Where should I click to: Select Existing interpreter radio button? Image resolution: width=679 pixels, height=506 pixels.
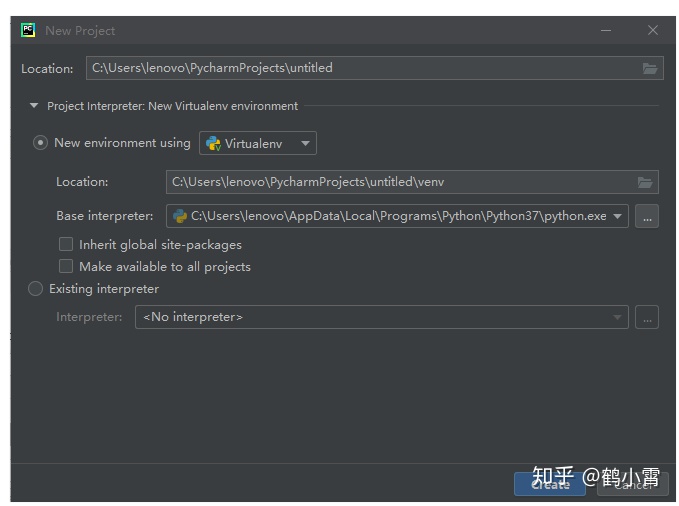click(x=36, y=289)
